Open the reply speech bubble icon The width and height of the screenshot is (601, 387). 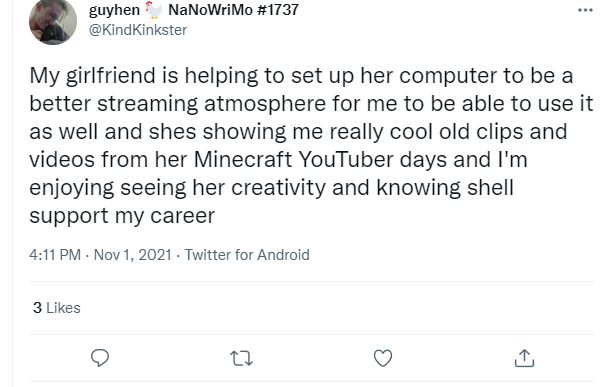point(100,358)
